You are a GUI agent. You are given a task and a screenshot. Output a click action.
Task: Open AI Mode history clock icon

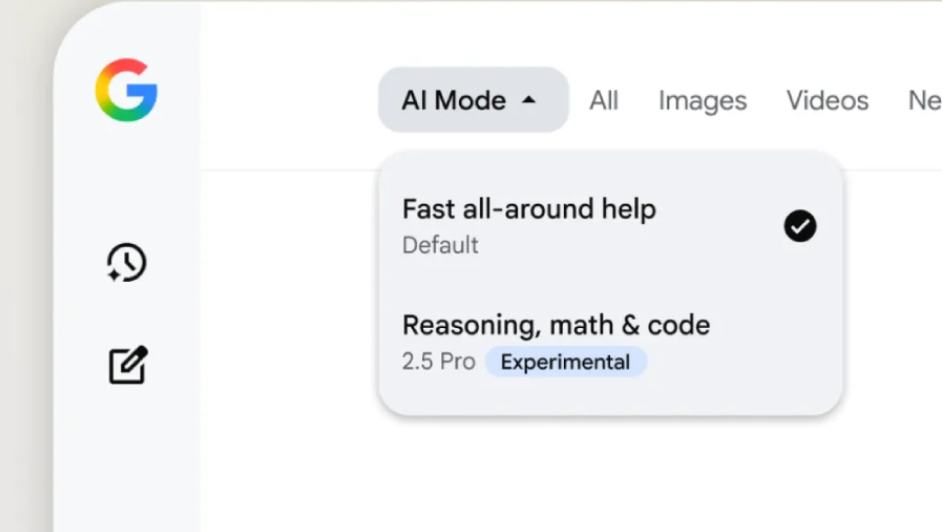tap(127, 263)
